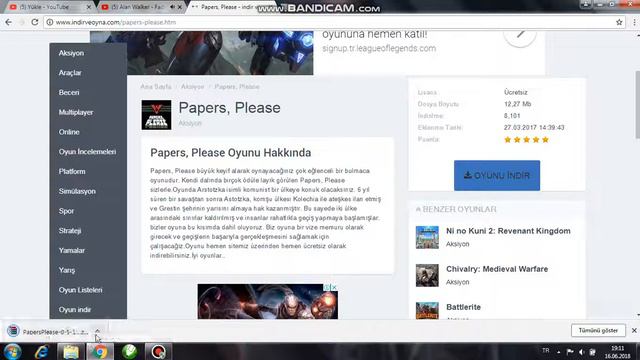Open Platform category in sidebar
The width and height of the screenshot is (640, 360).
[x=72, y=171]
